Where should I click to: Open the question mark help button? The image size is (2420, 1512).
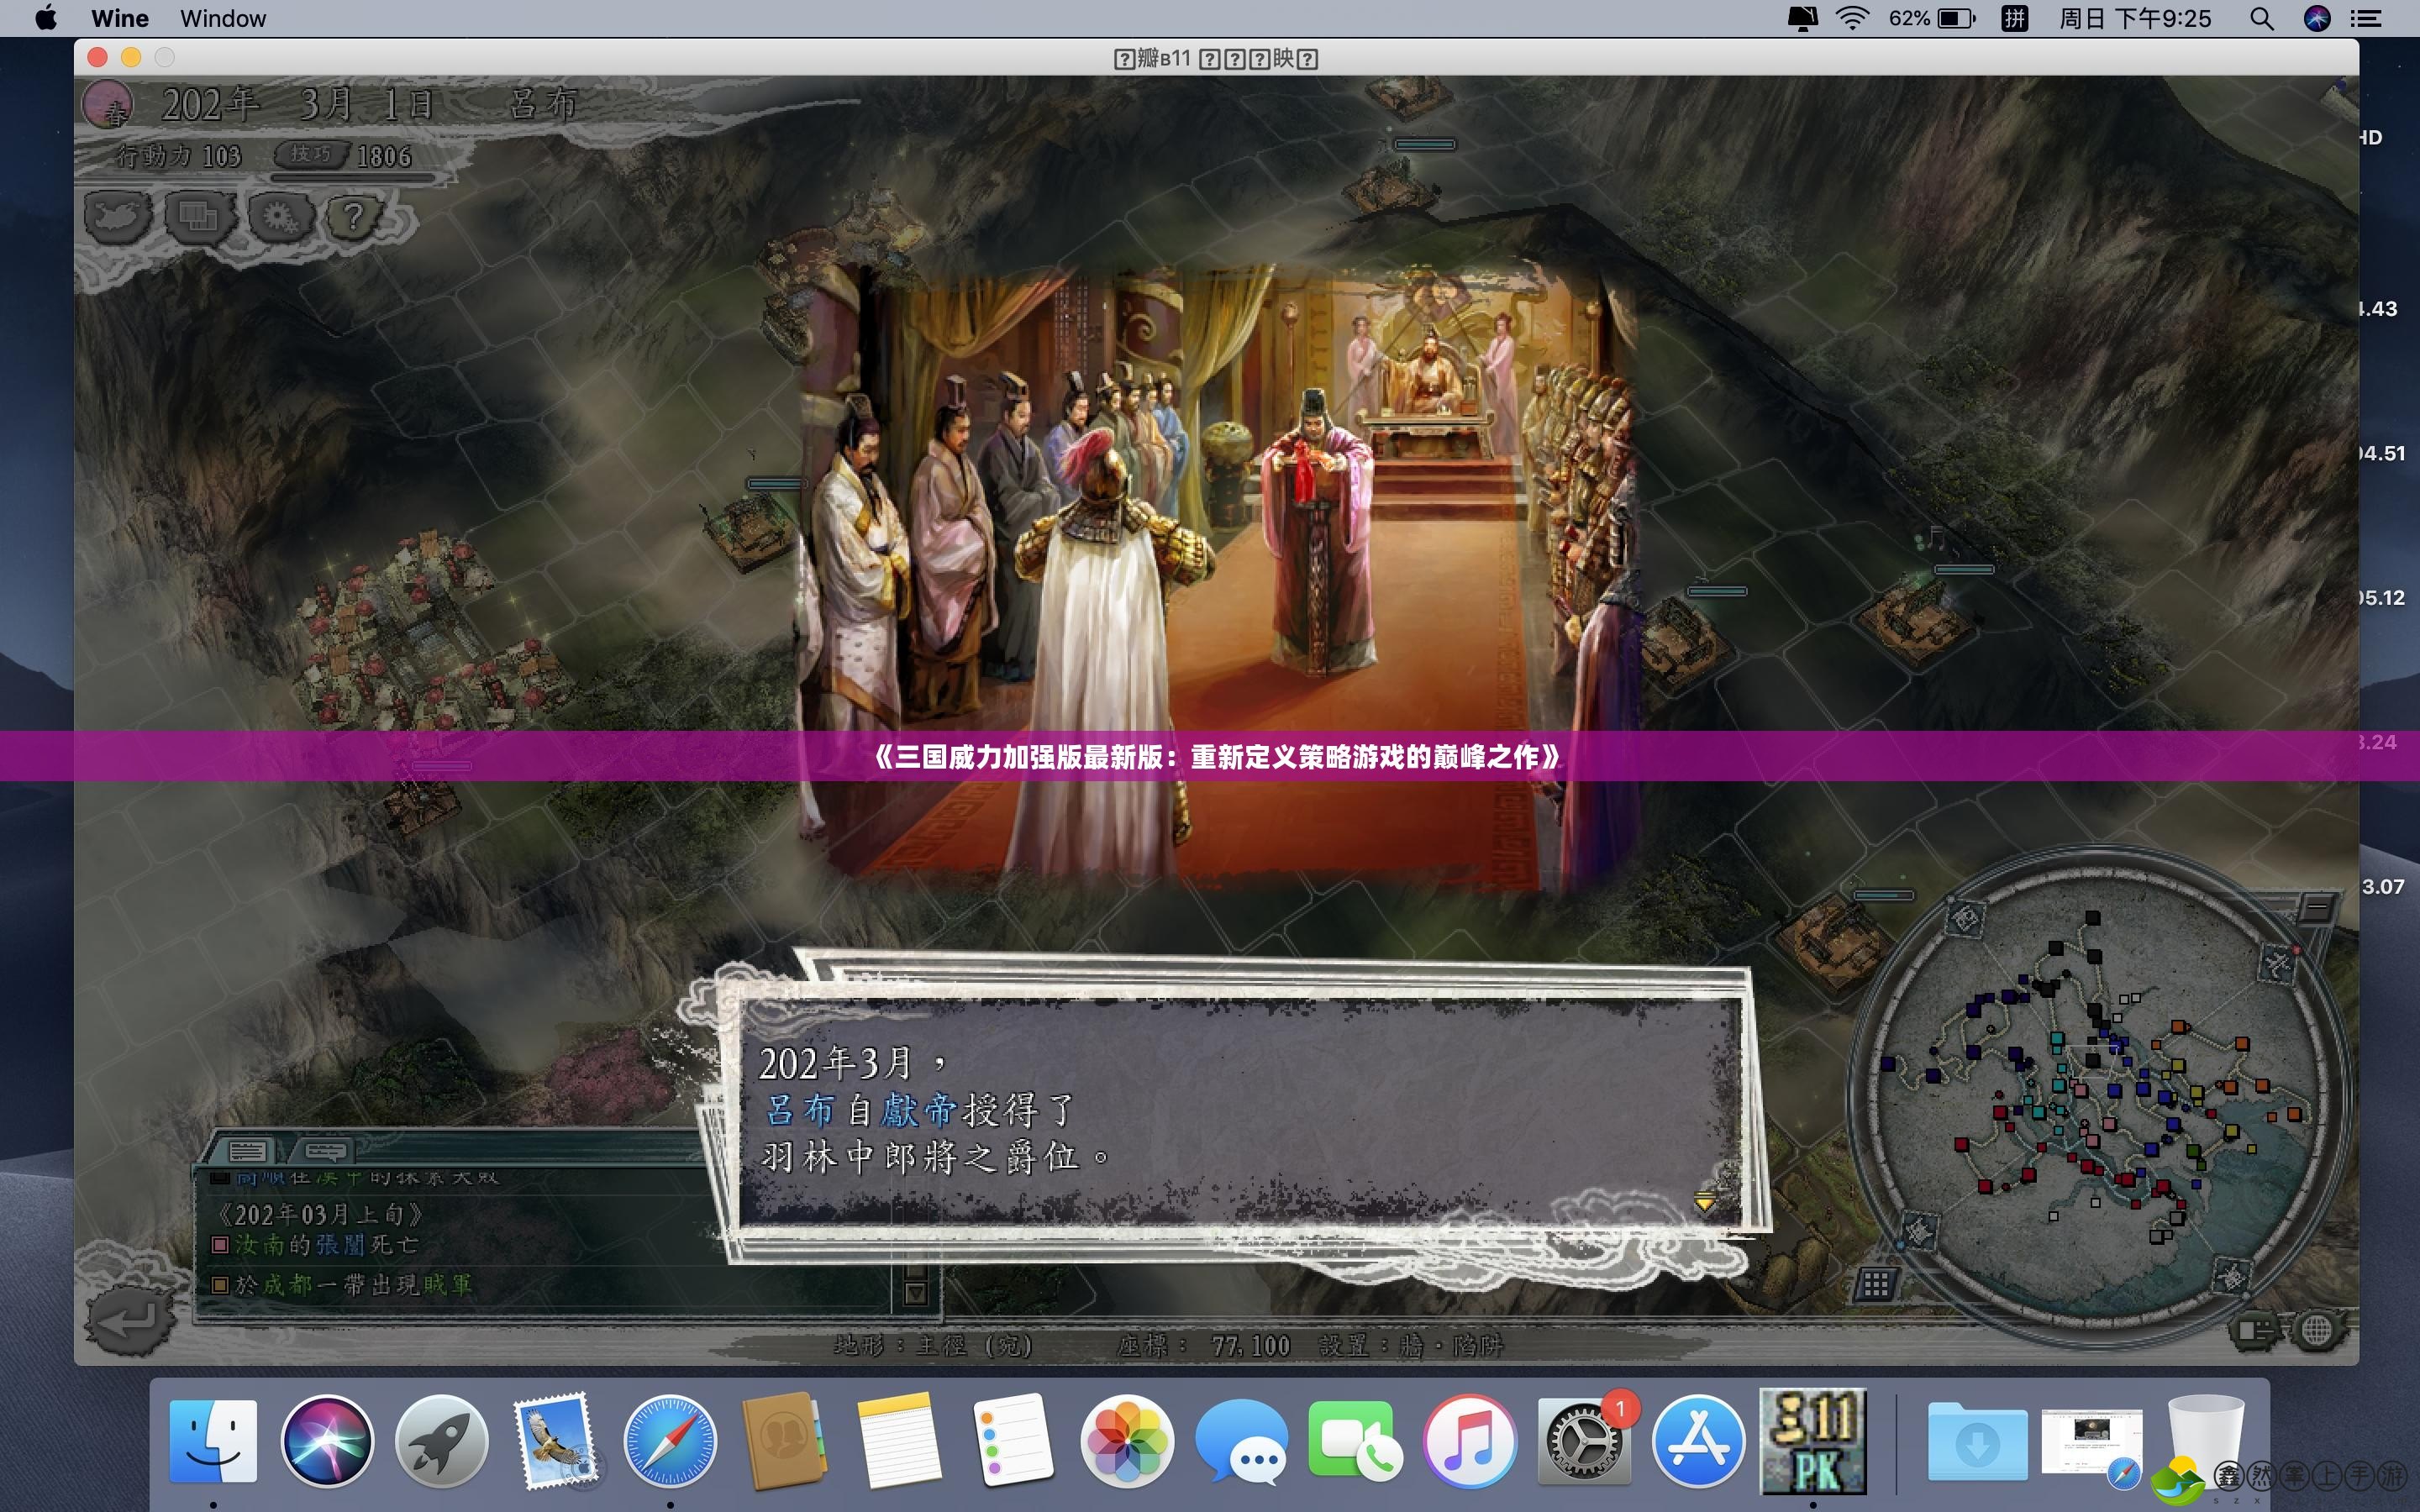tap(353, 215)
